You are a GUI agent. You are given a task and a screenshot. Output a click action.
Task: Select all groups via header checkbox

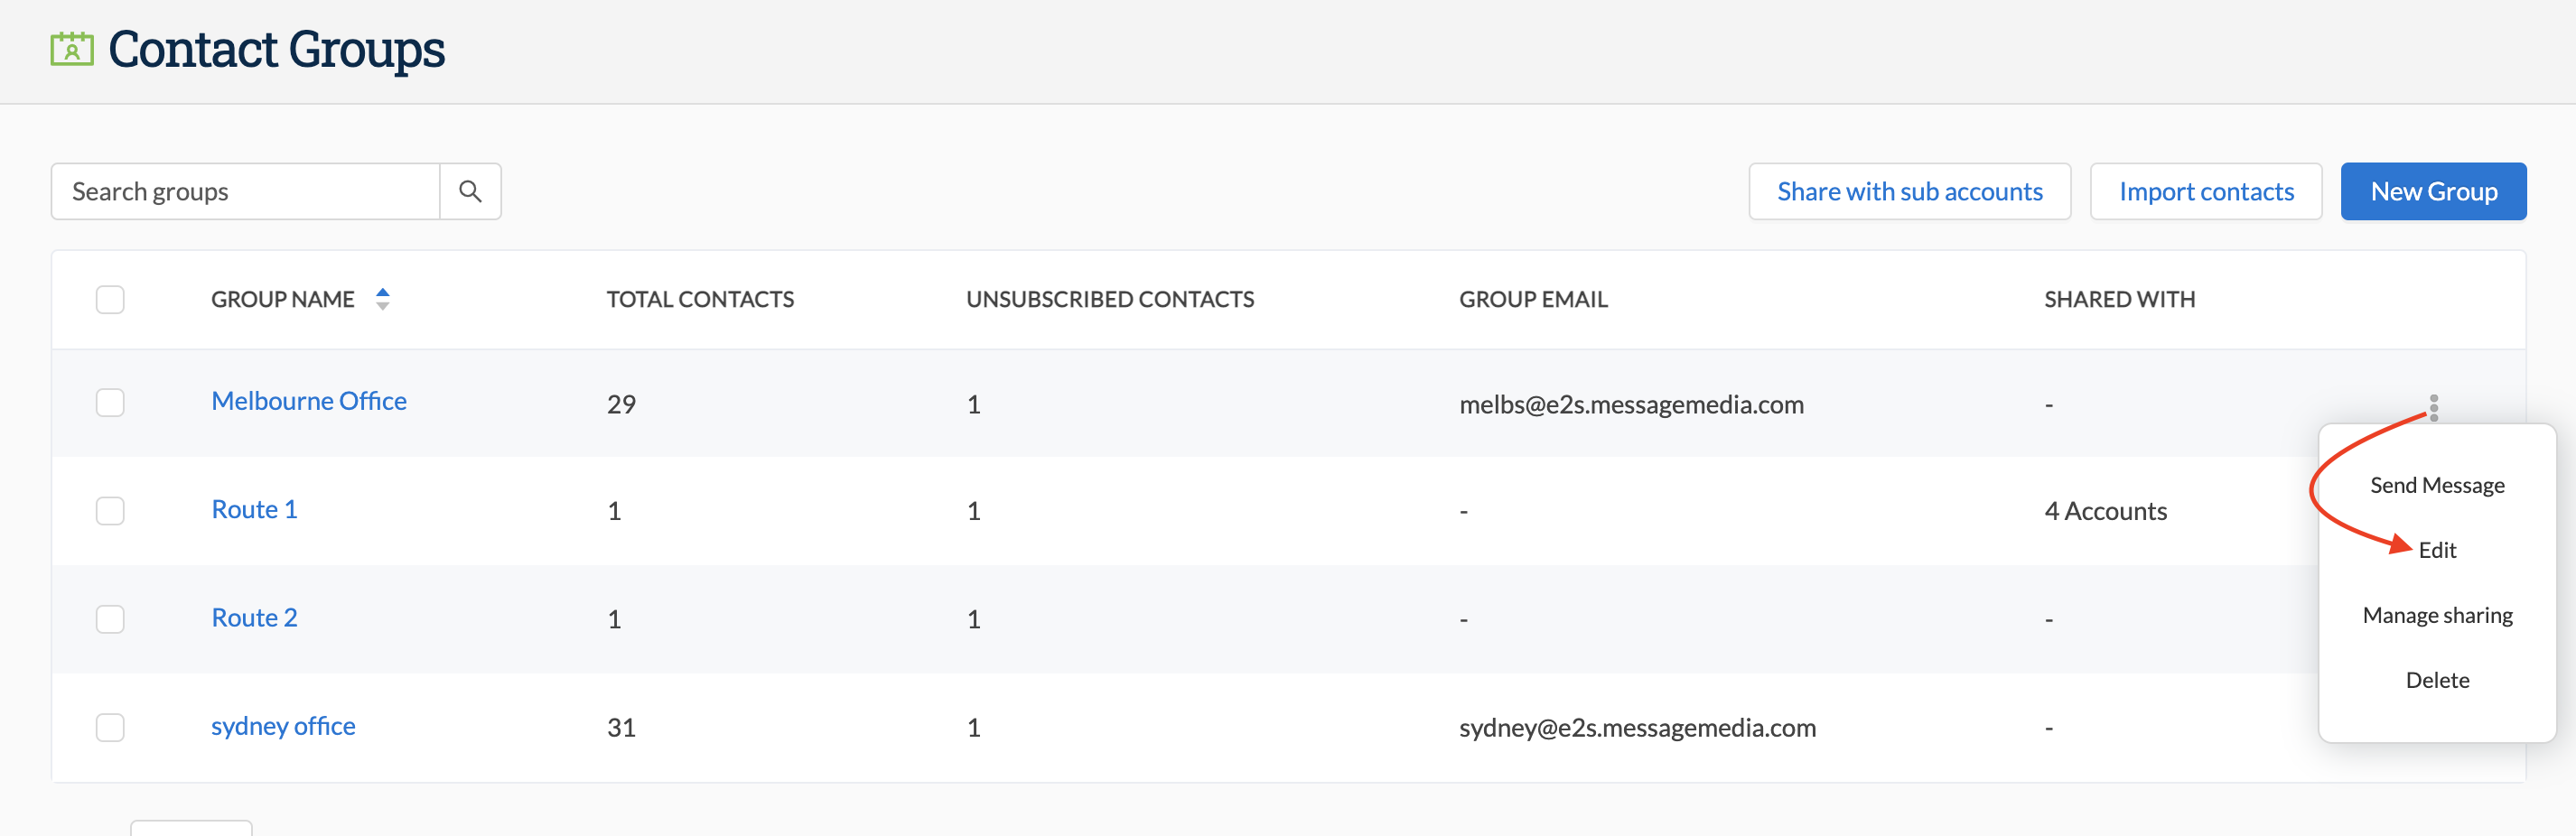pos(110,298)
